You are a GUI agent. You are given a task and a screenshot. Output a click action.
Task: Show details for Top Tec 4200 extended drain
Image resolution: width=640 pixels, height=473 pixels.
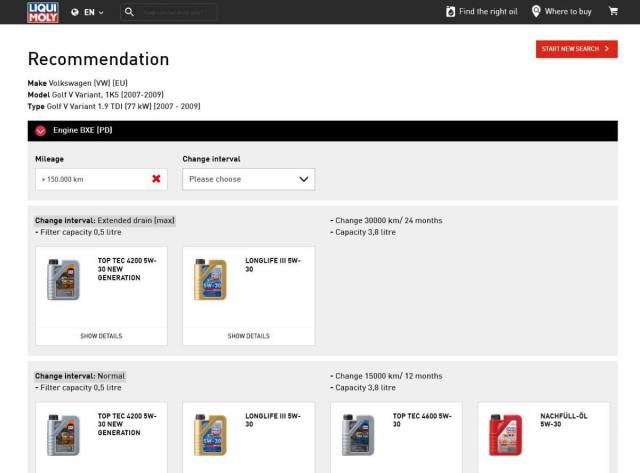[101, 336]
